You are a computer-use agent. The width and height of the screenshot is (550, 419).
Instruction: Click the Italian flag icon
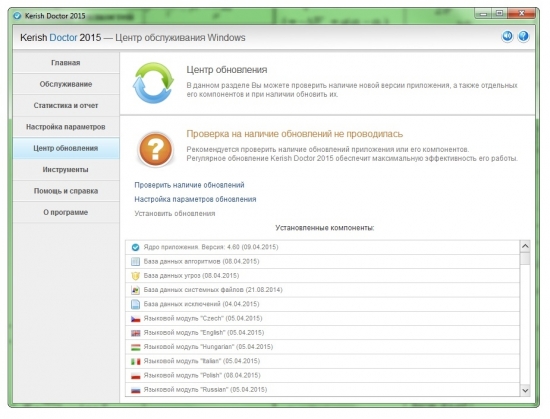point(135,361)
